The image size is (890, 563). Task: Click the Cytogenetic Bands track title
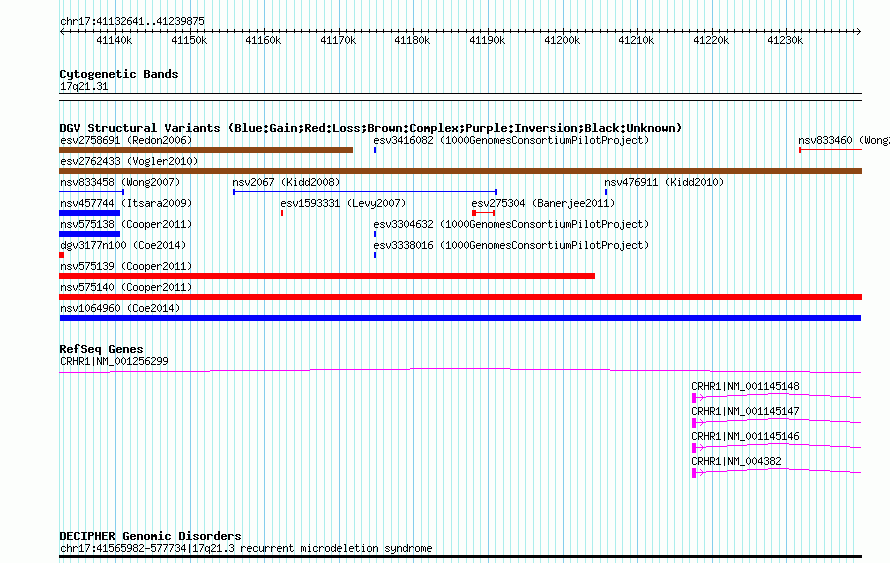click(x=119, y=74)
